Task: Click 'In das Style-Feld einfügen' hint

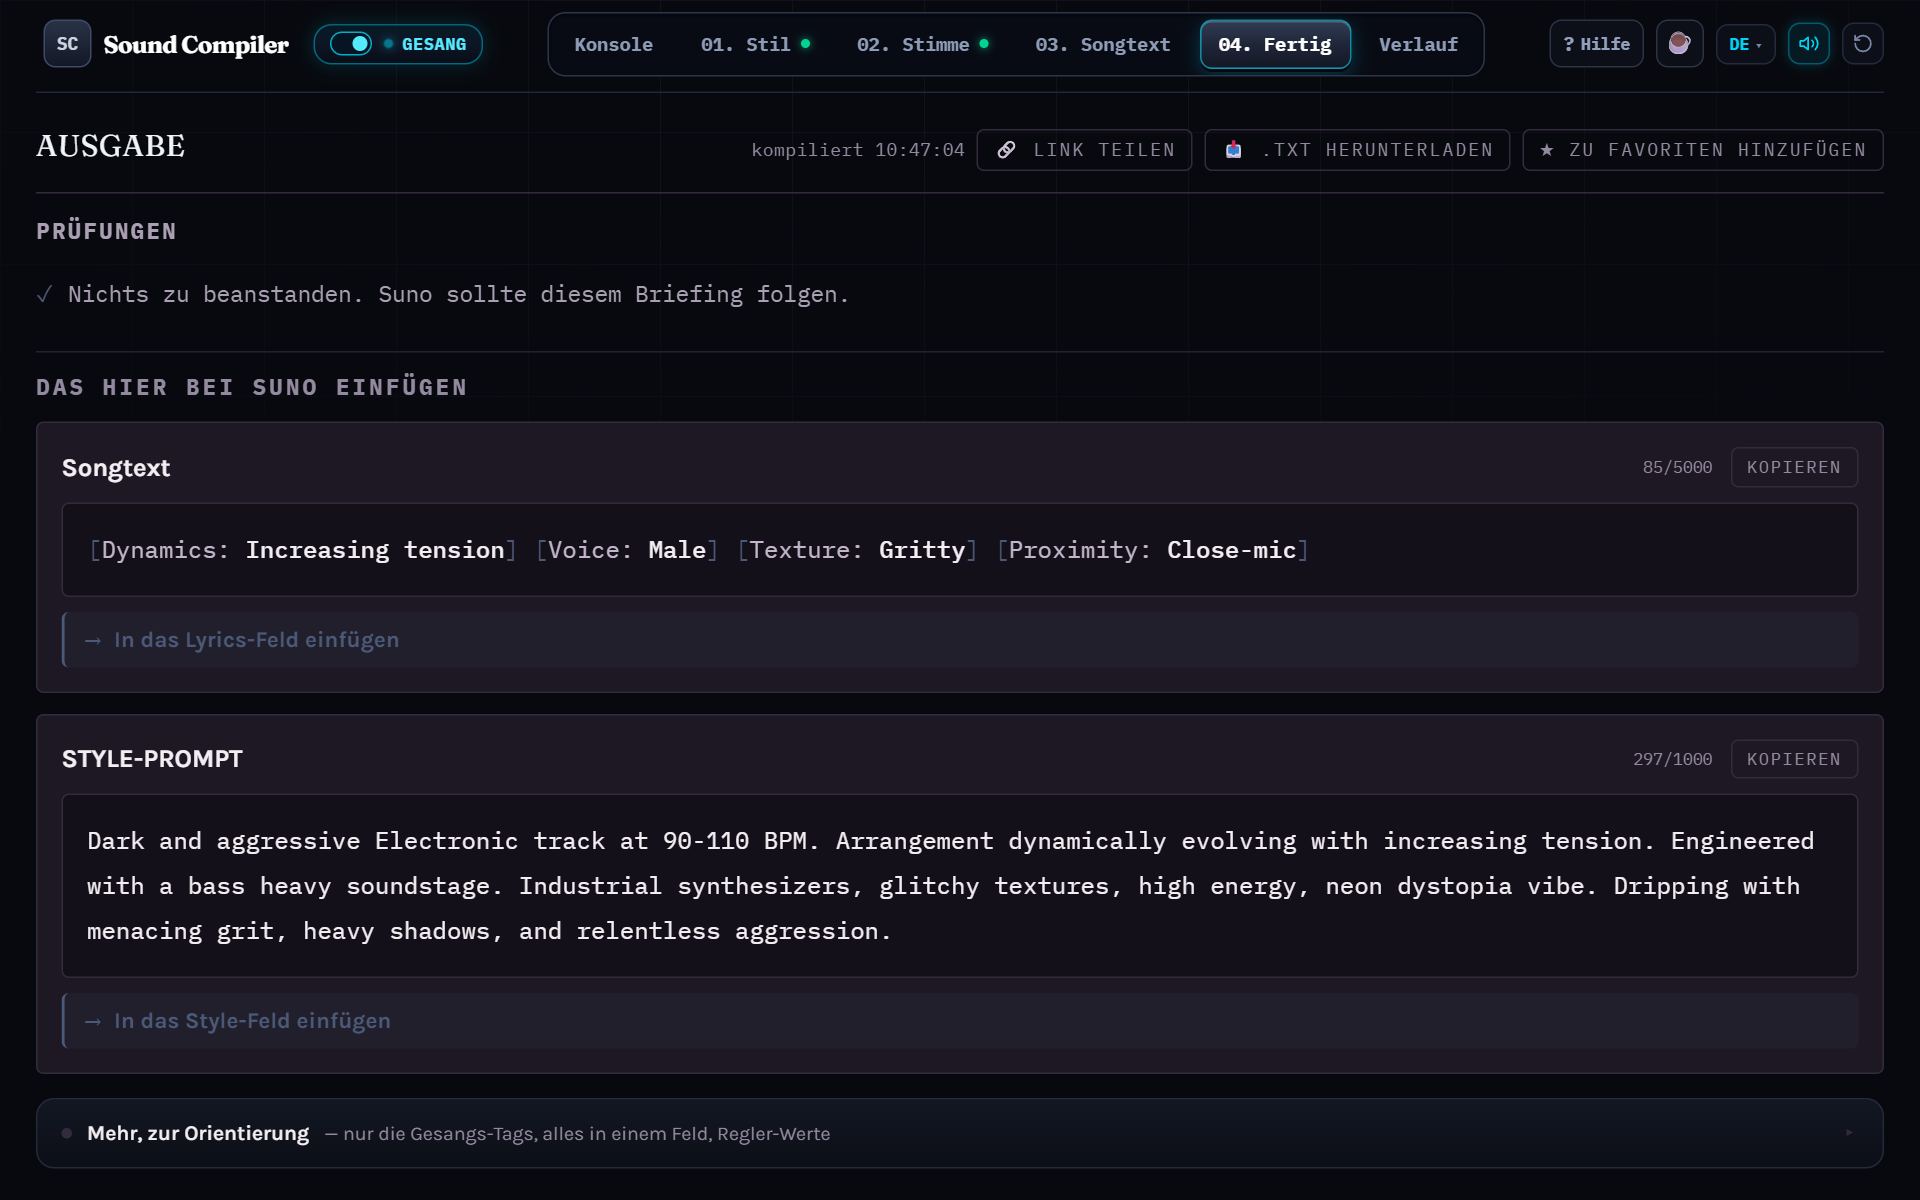Action: tap(960, 1021)
